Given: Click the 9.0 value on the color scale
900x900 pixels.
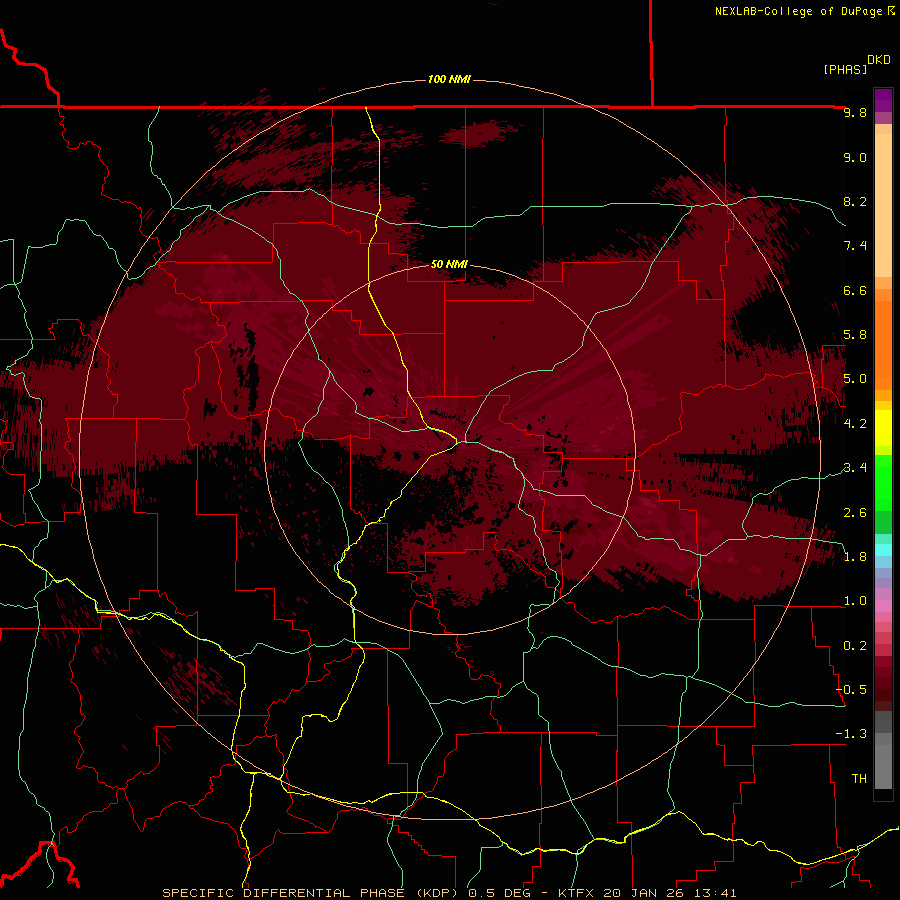Looking at the screenshot, I should pos(855,157).
